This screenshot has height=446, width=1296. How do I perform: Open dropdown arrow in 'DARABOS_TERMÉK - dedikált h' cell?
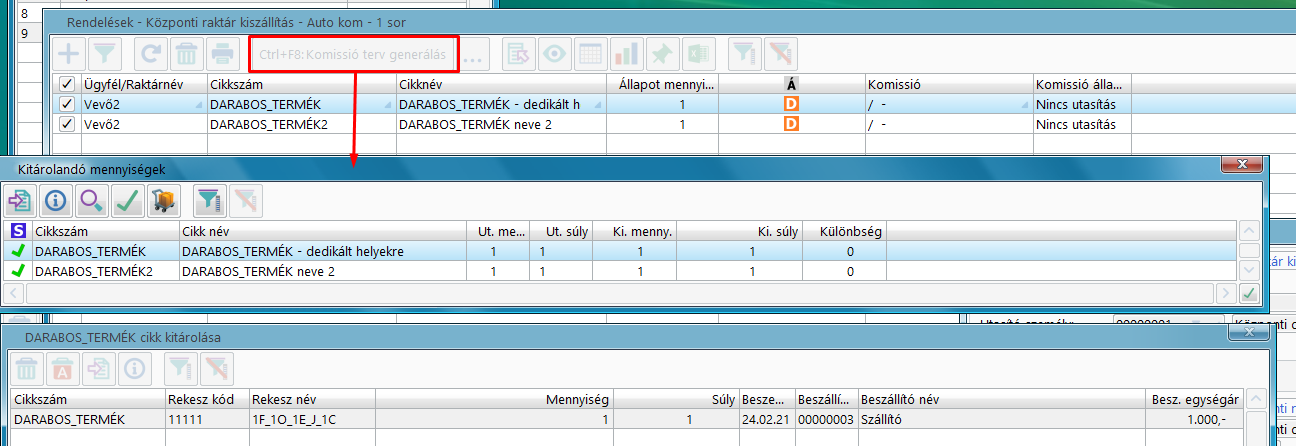coord(597,105)
